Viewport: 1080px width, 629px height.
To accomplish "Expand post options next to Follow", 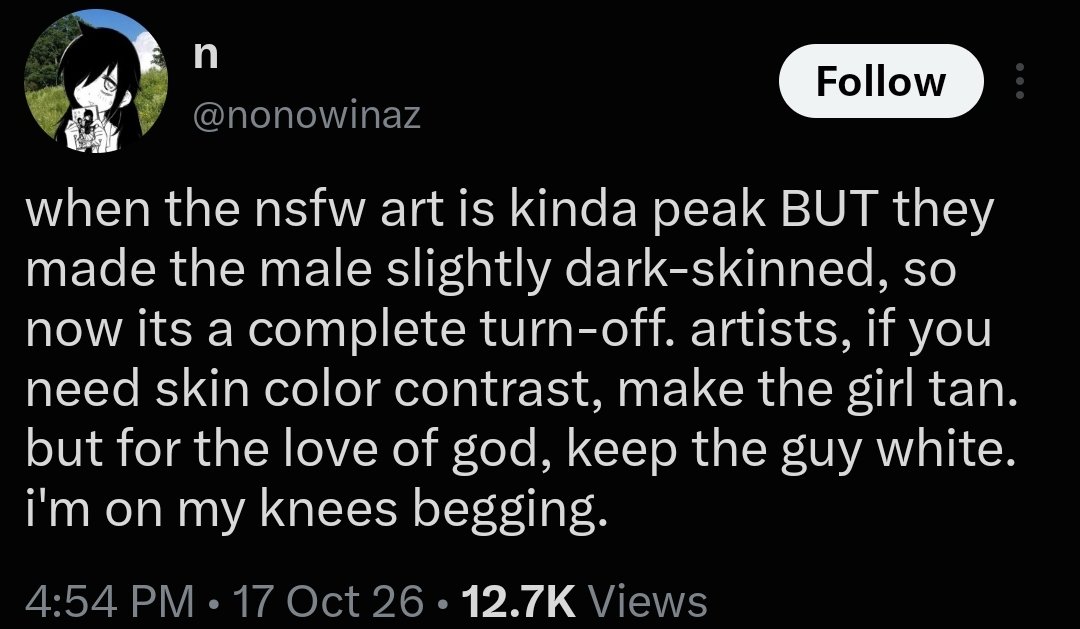I will click(x=1020, y=81).
